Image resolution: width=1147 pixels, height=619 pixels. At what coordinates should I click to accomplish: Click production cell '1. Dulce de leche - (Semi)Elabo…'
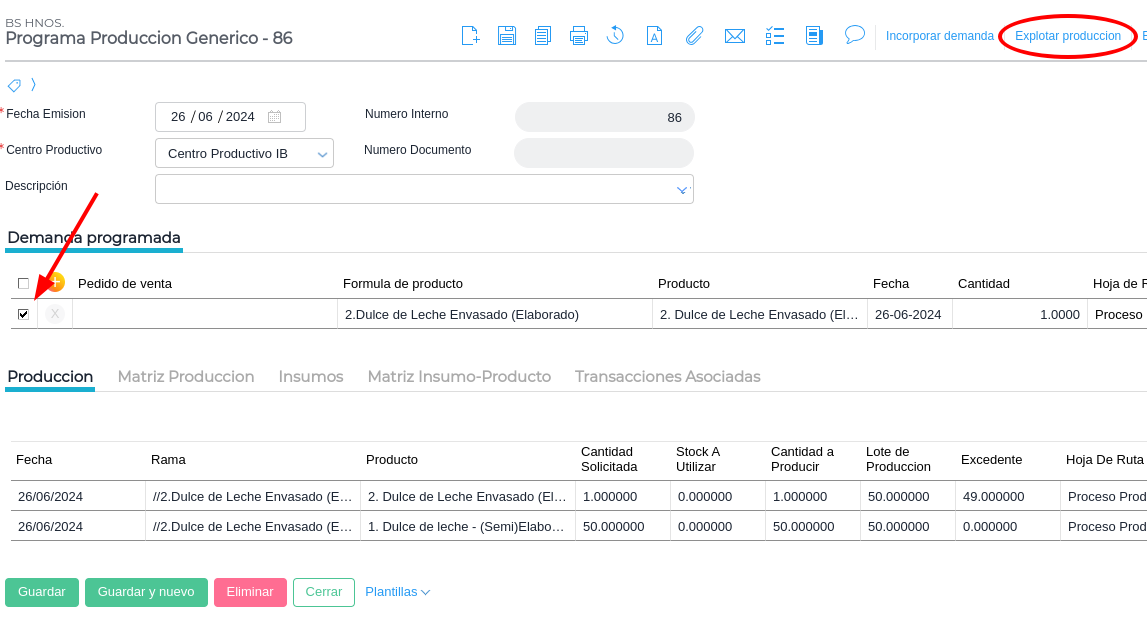468,526
